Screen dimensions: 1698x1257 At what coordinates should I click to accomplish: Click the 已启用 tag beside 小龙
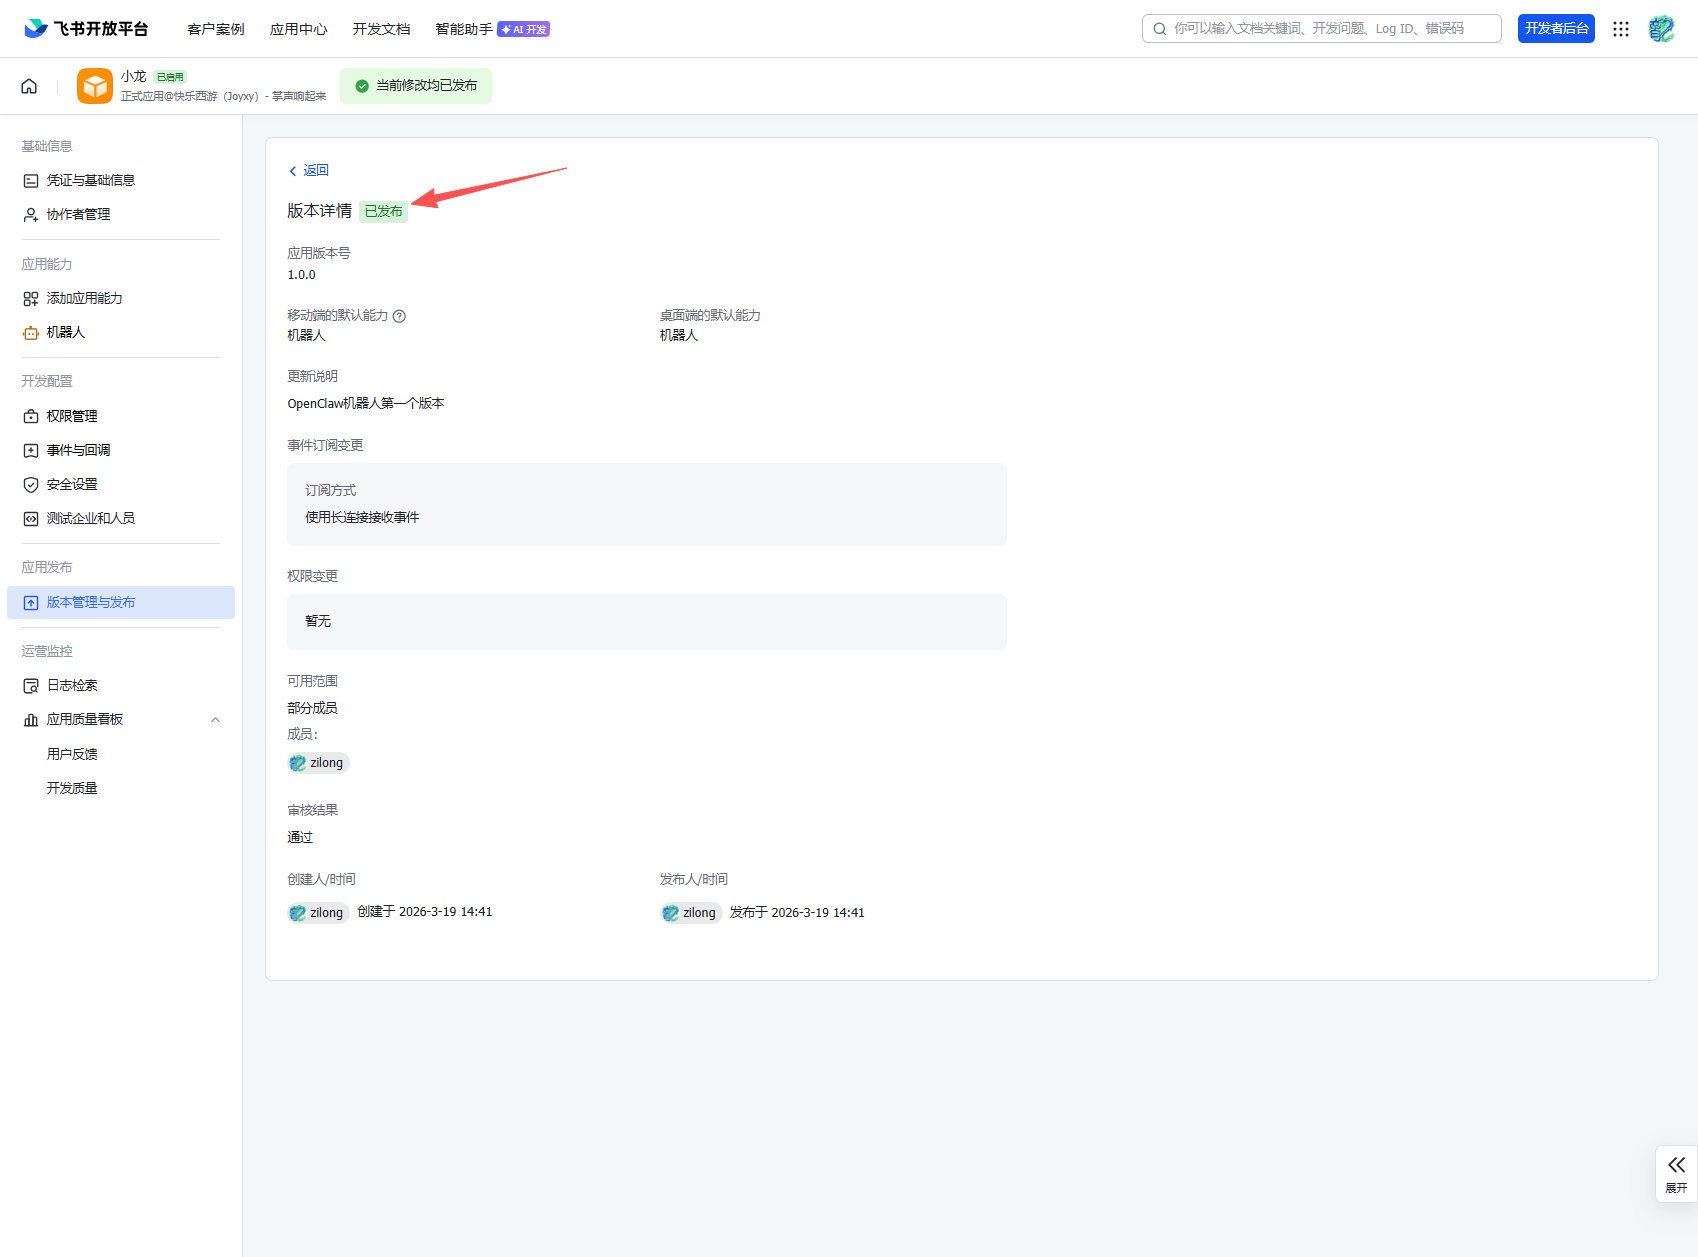170,77
